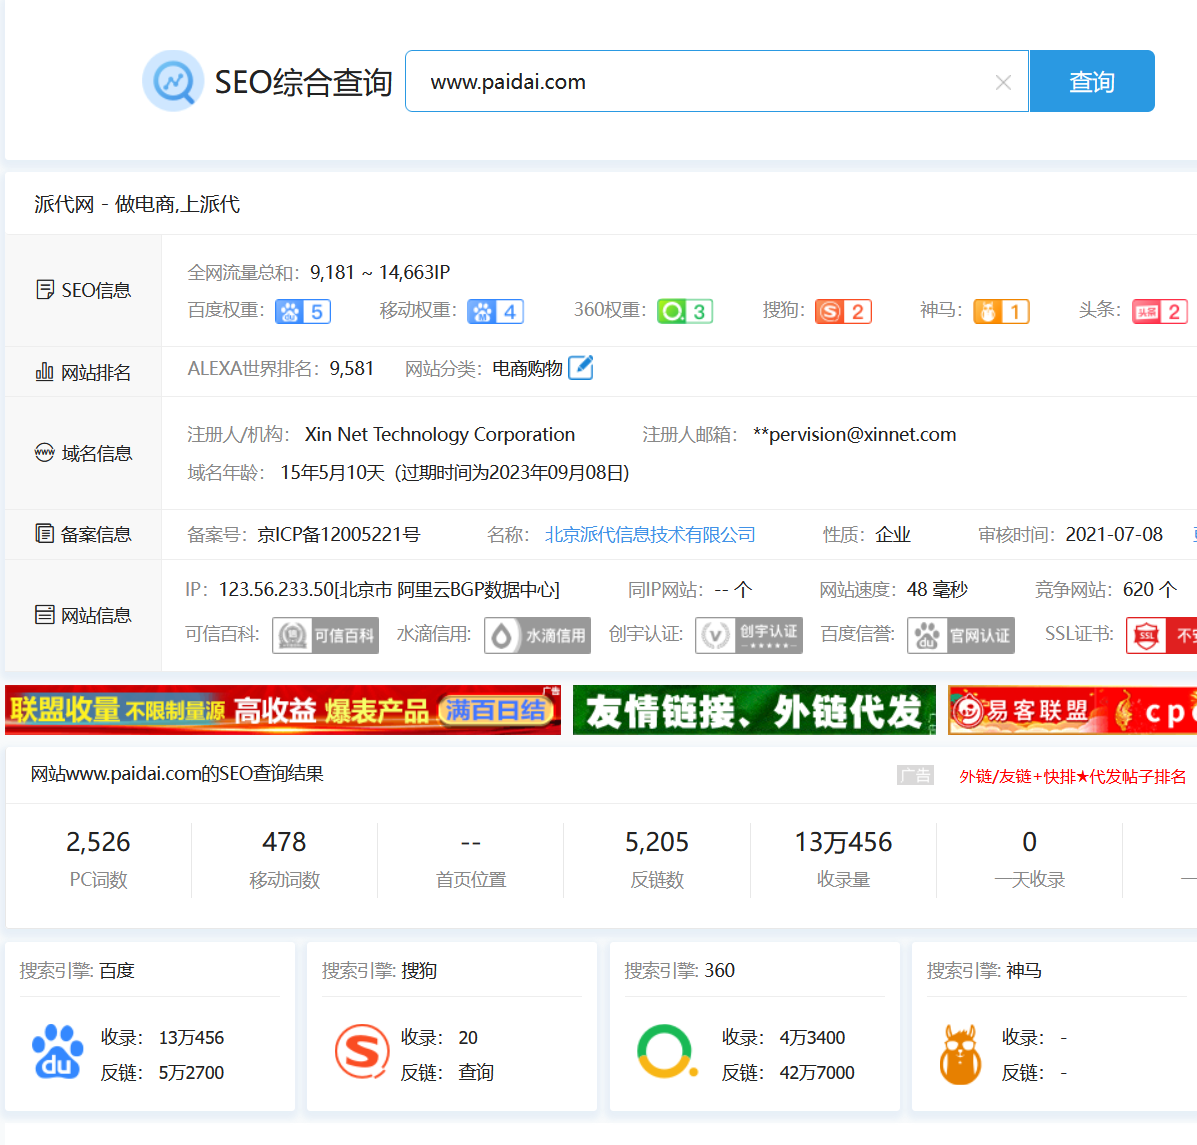This screenshot has height=1145, width=1197.
Task: Click the red SSL证书 shield badge
Action: tap(1161, 635)
